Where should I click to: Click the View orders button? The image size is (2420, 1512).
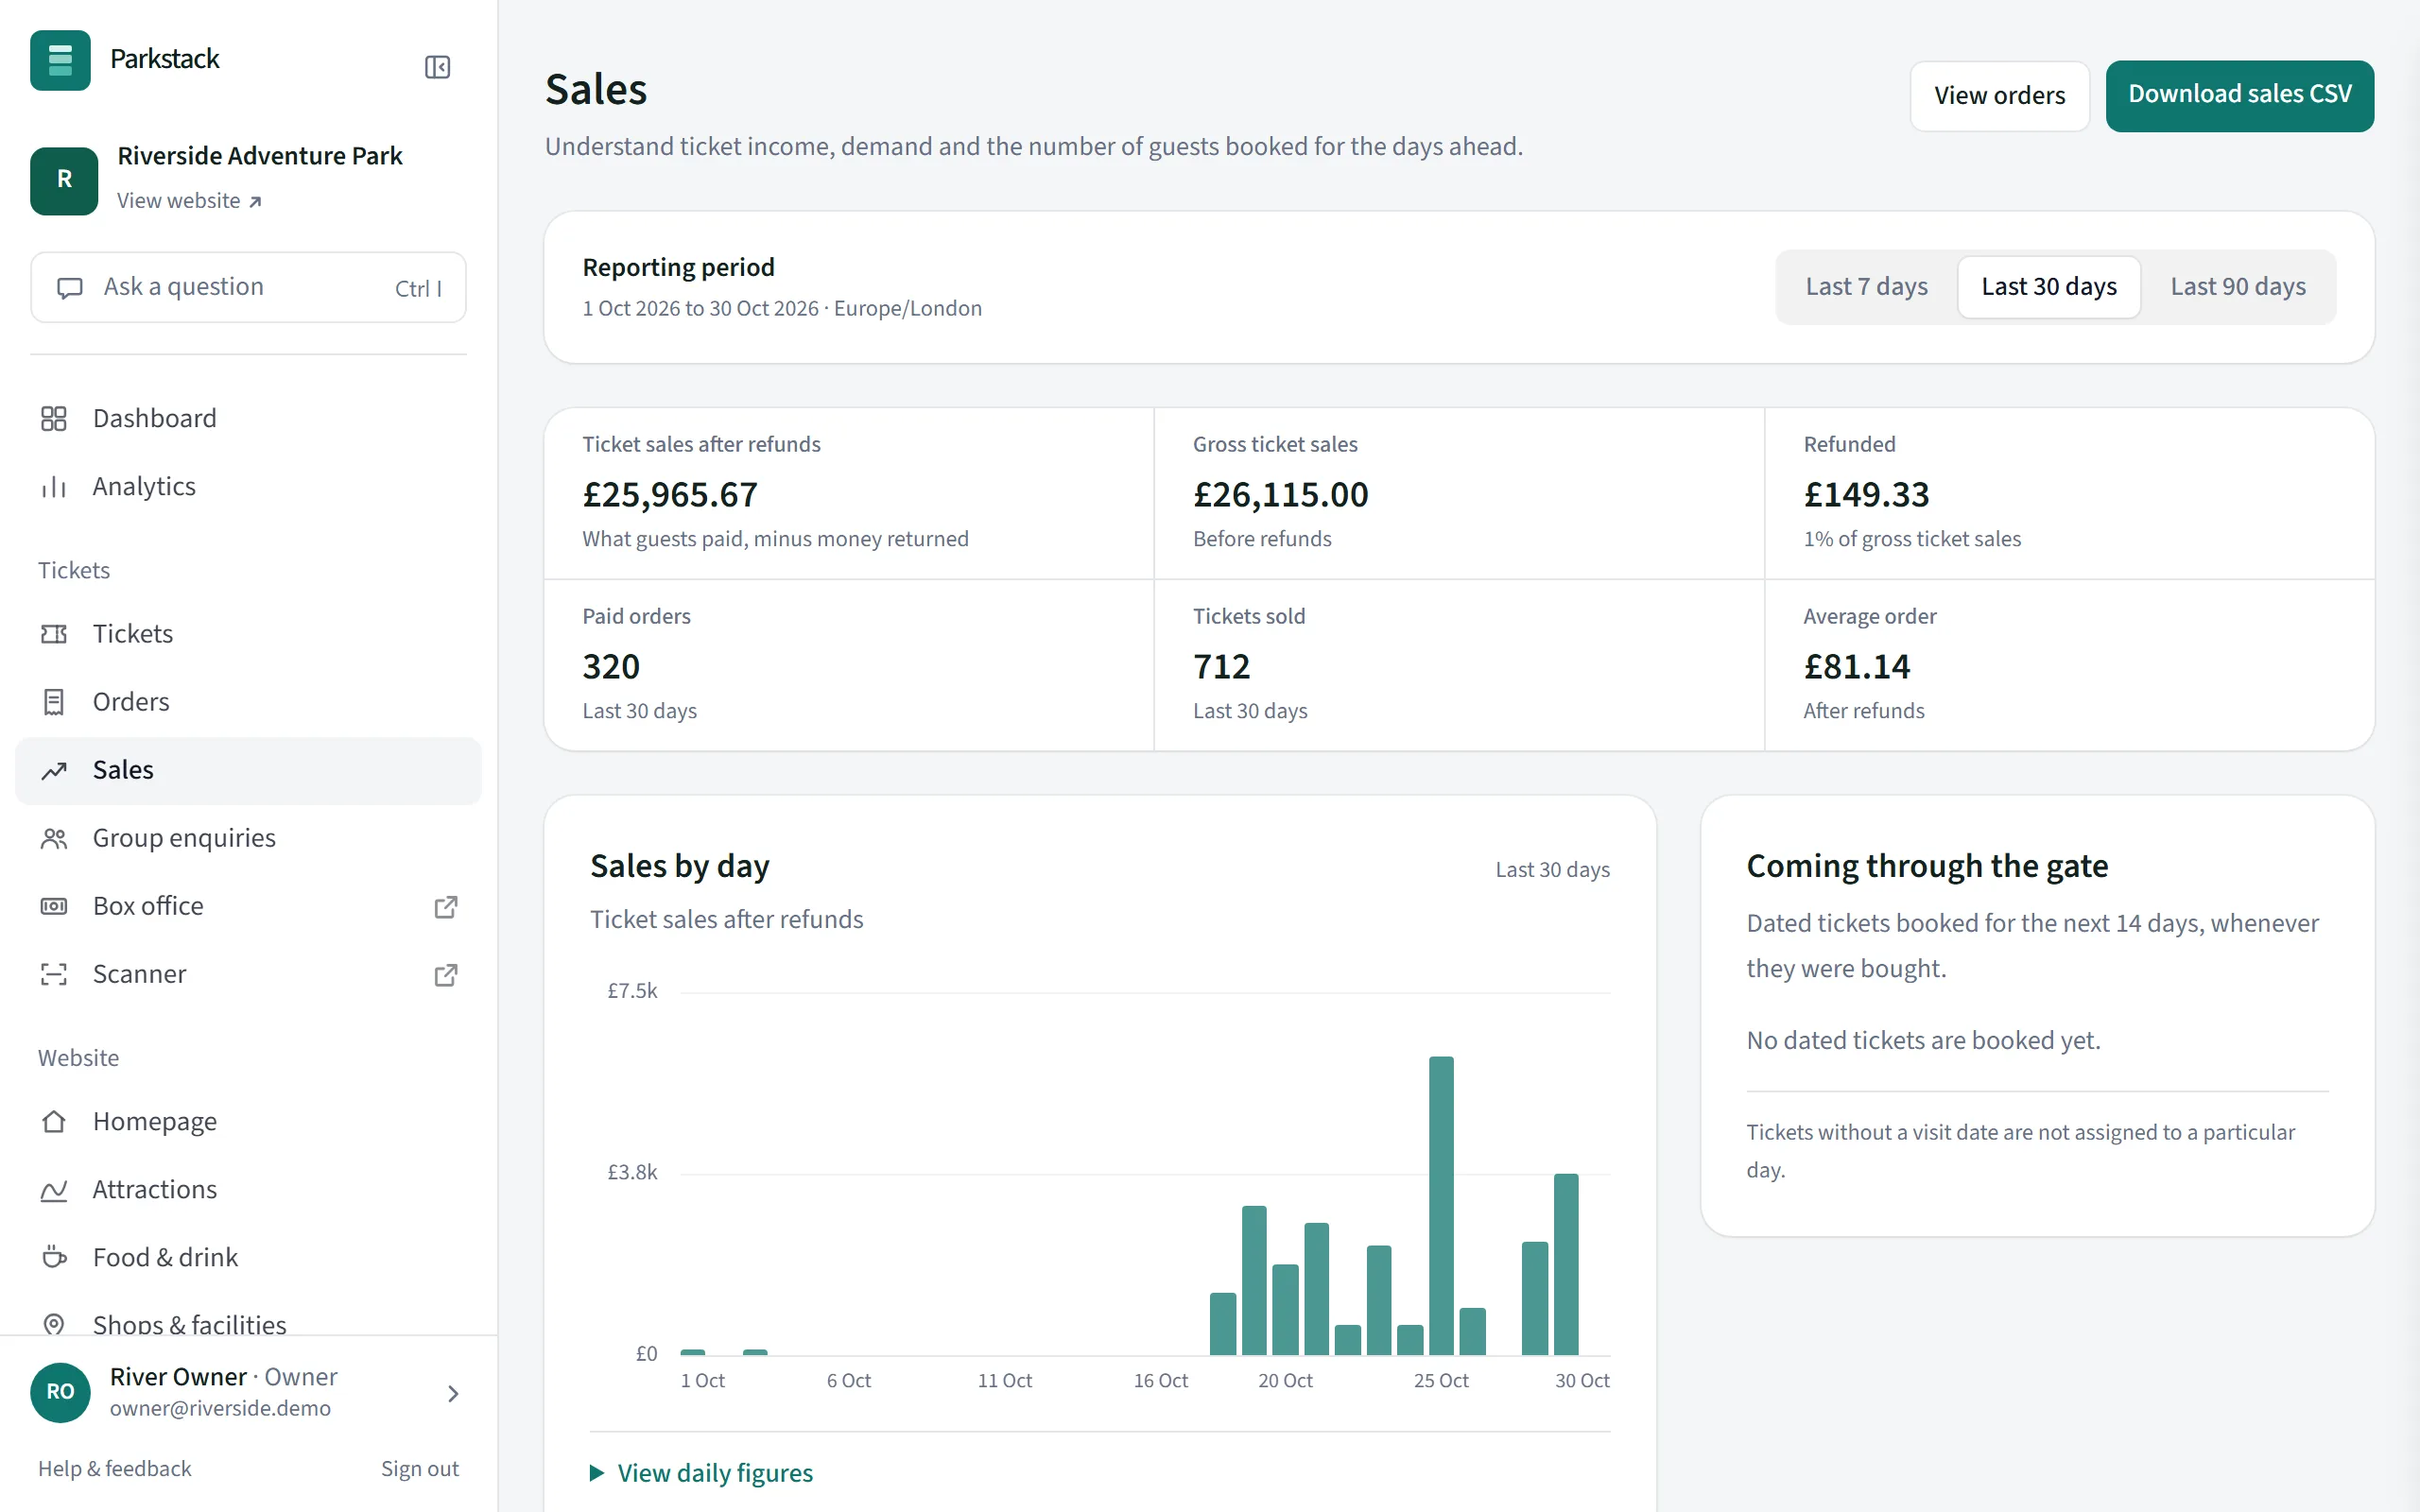pyautogui.click(x=1999, y=95)
